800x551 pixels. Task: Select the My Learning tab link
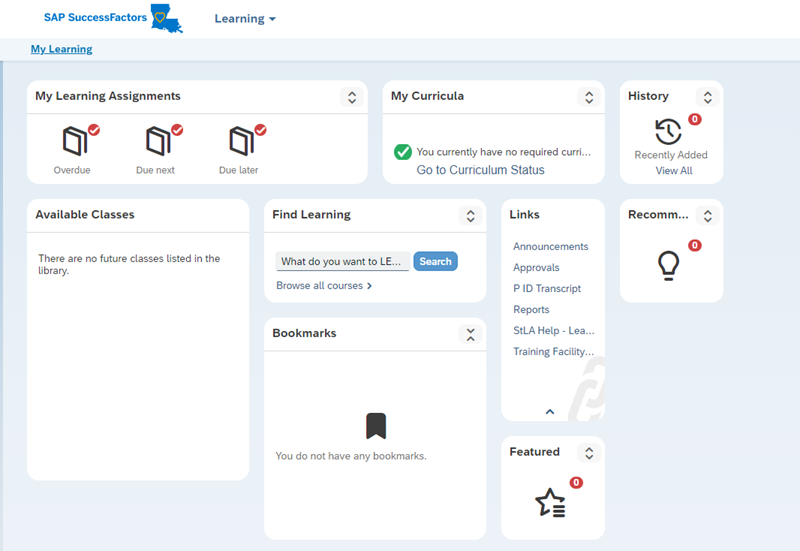[61, 49]
